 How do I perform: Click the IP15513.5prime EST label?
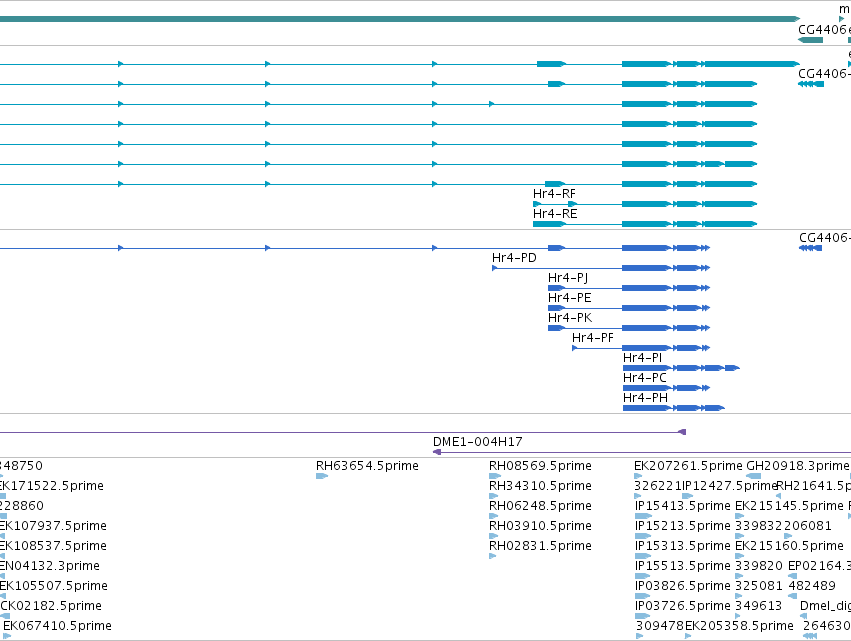tap(683, 566)
